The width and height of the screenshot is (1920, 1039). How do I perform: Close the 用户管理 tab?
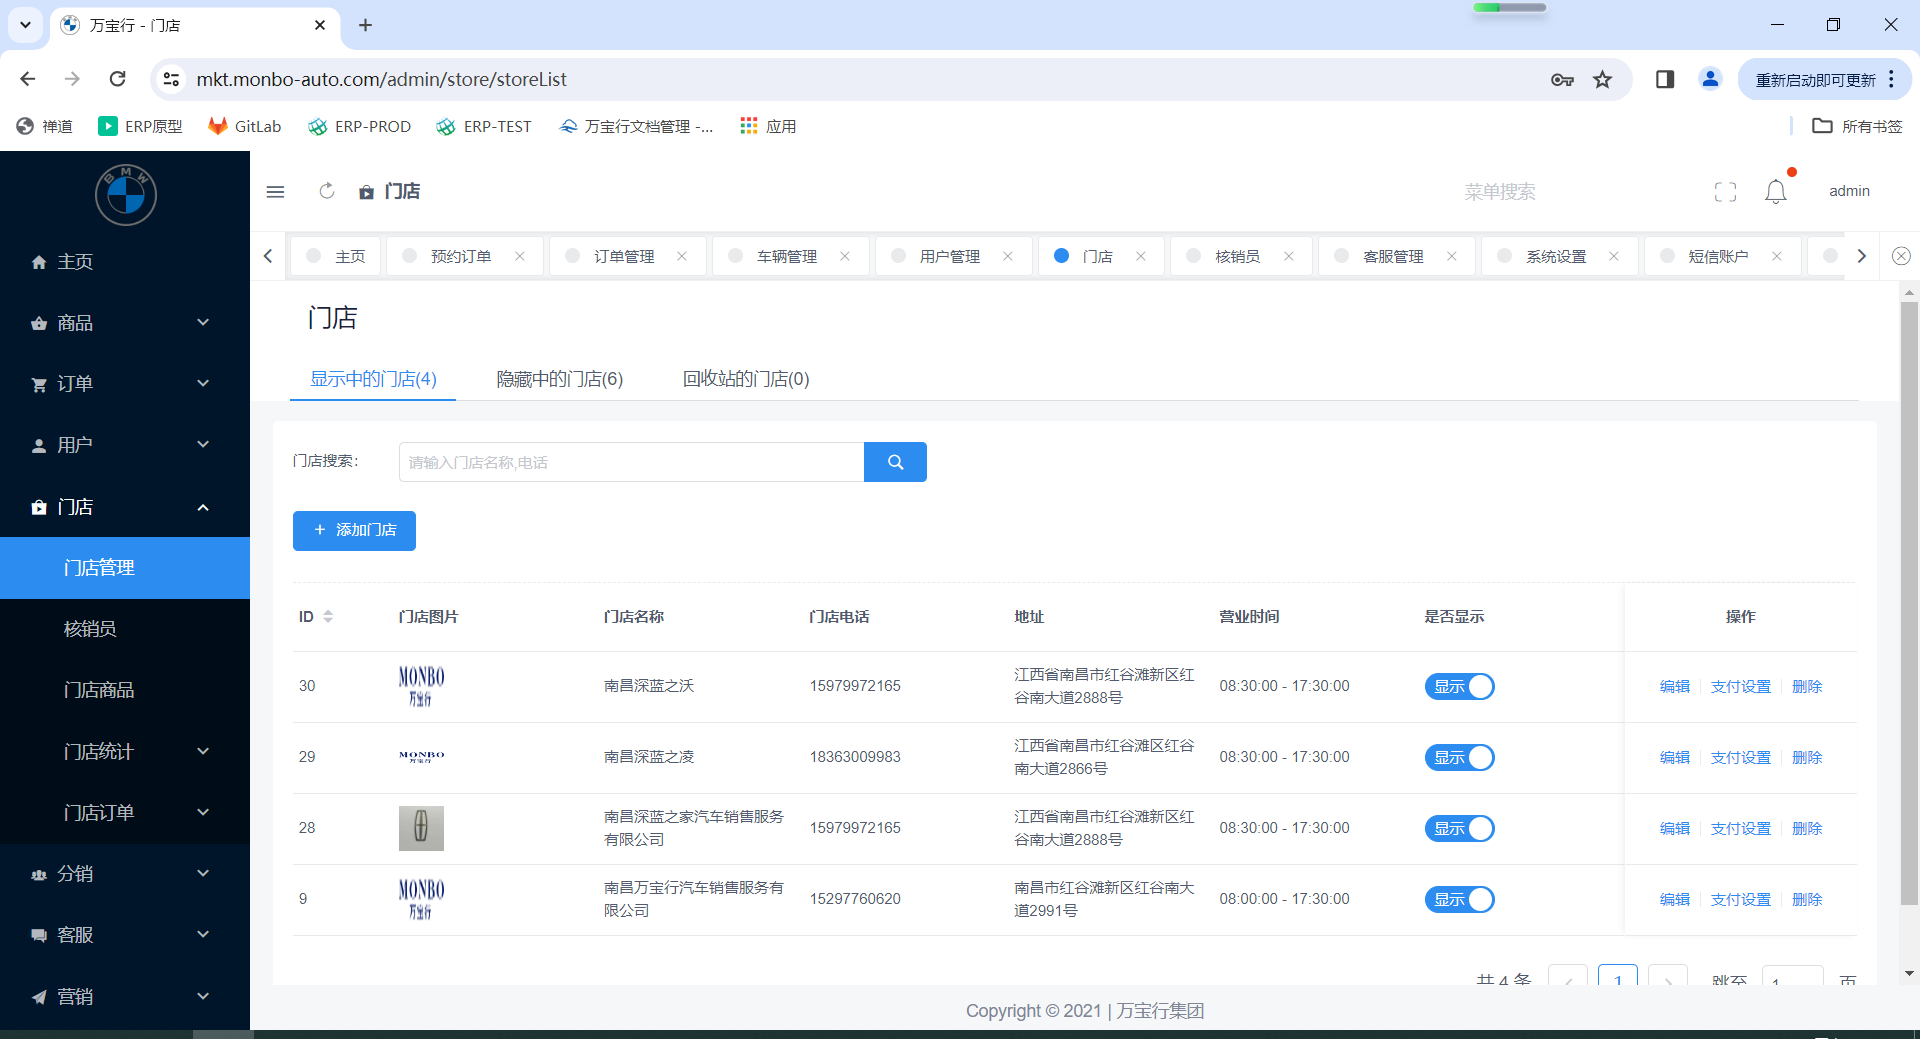pos(1008,256)
